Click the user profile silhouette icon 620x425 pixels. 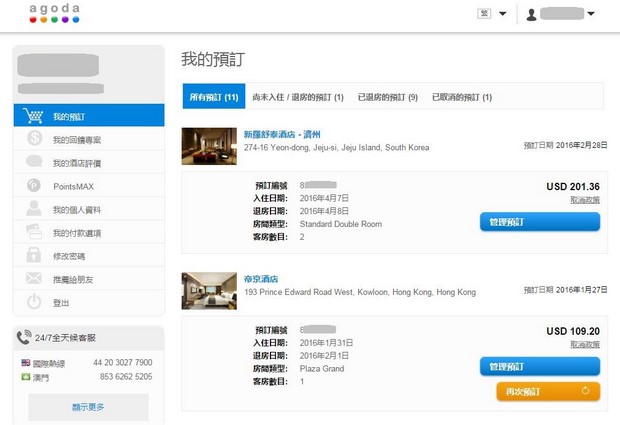(x=531, y=15)
